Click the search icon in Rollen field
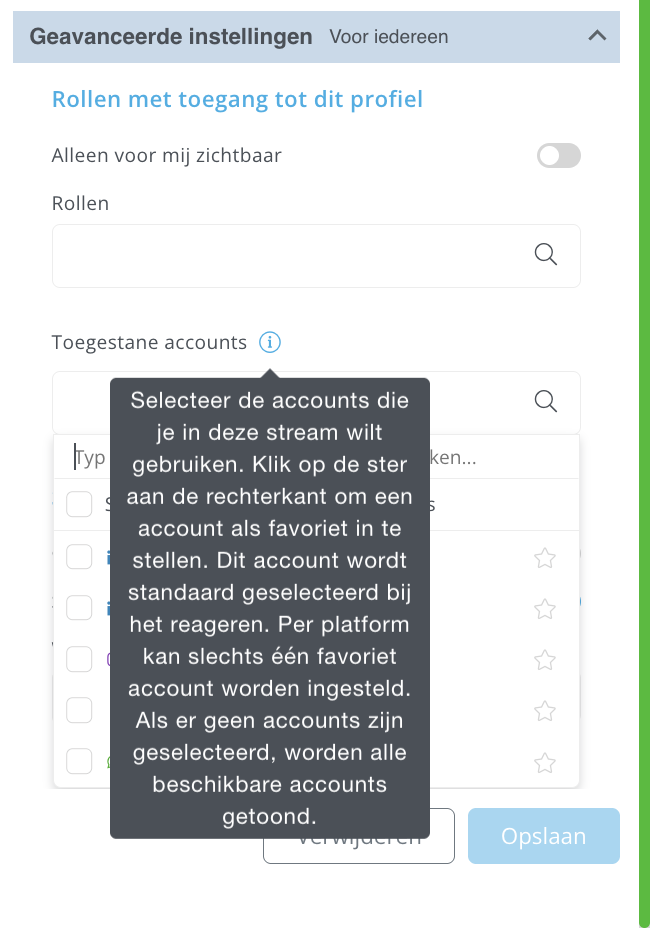Viewport: 650px width, 928px height. tap(545, 254)
